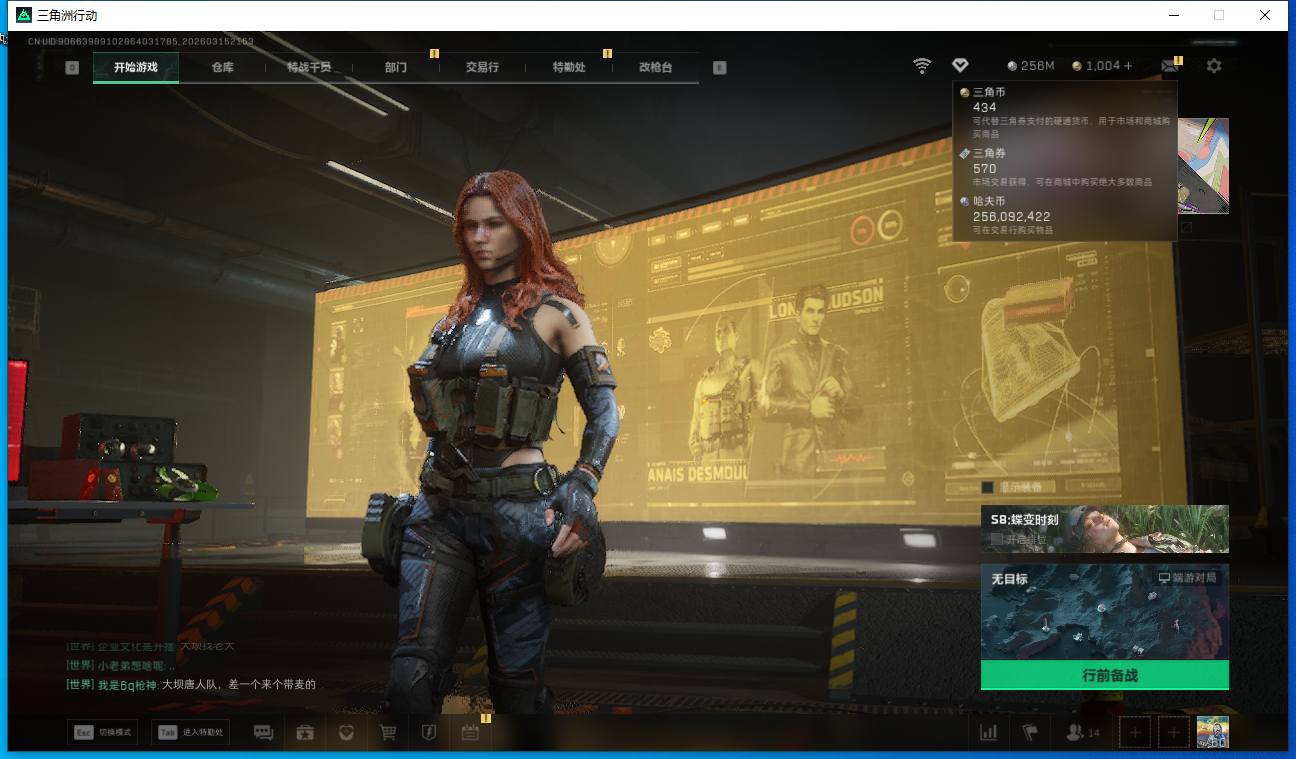Open the 特战干员 tab

pyautogui.click(x=309, y=67)
